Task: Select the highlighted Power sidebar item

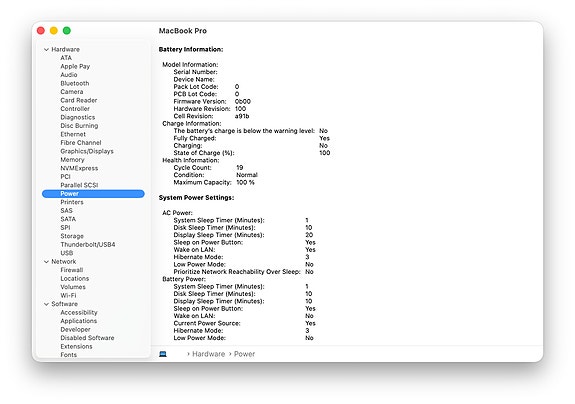Action: pos(93,194)
